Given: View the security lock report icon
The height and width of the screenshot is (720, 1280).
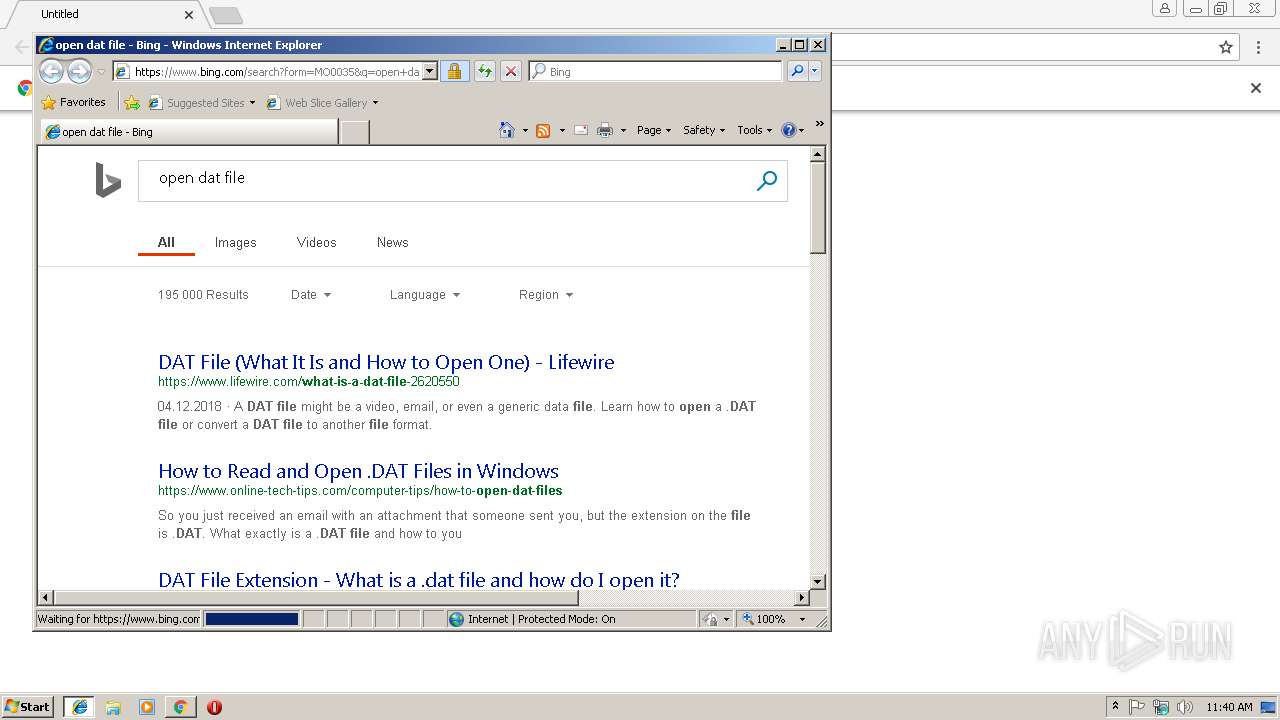Looking at the screenshot, I should (x=454, y=71).
